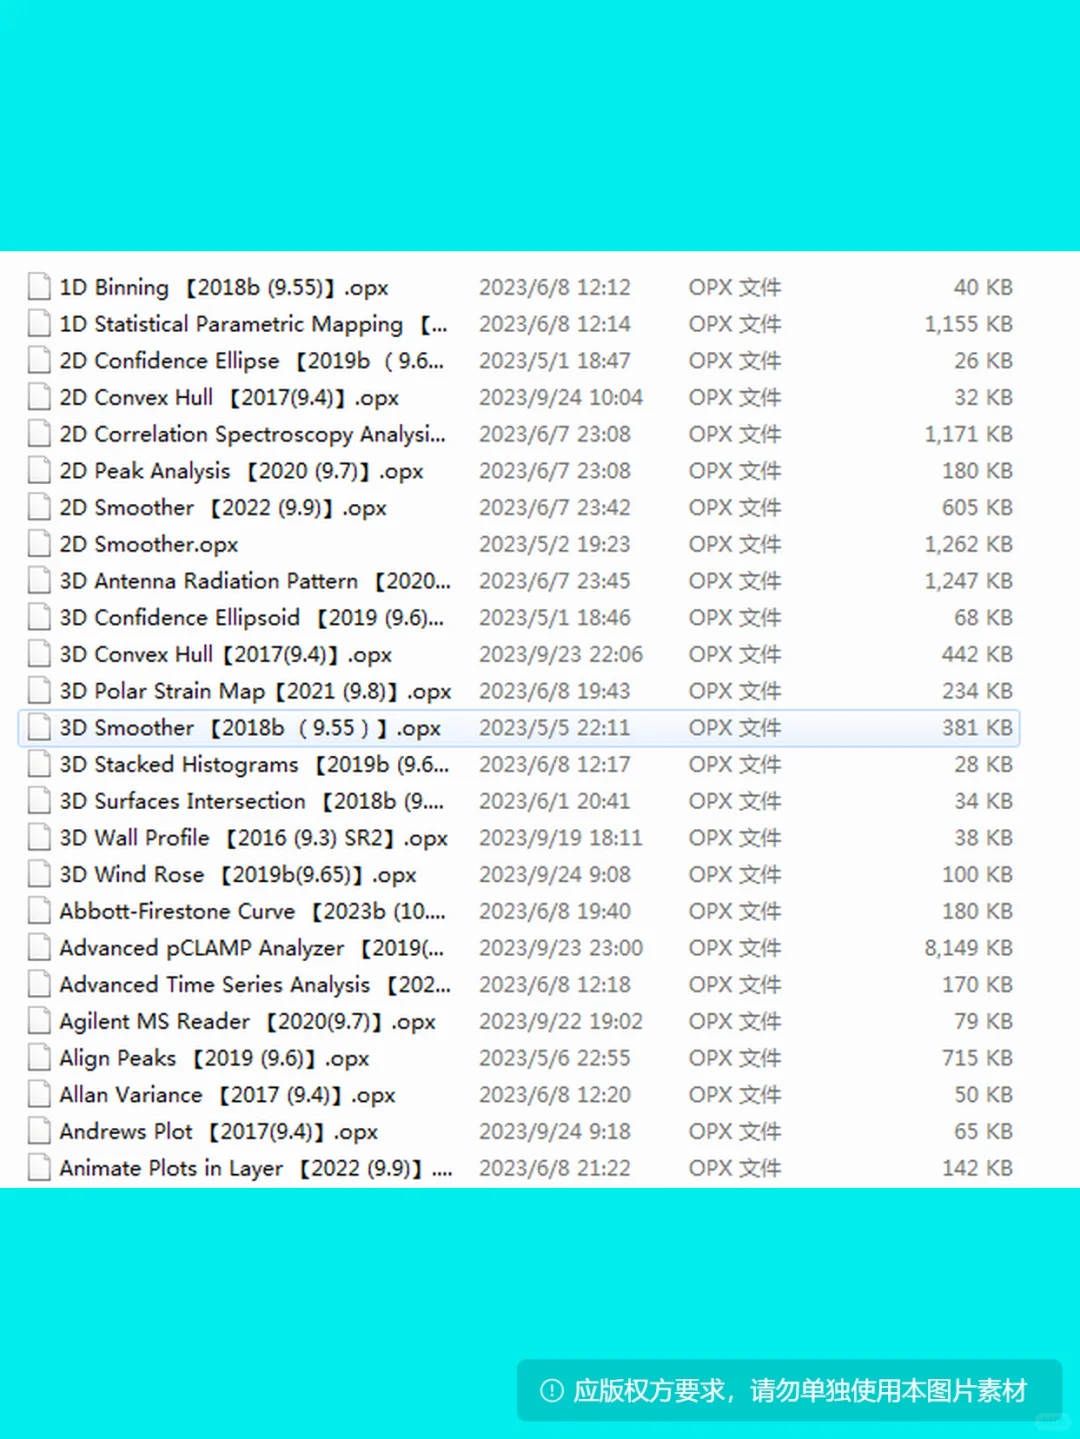The height and width of the screenshot is (1439, 1080).
Task: Click the file icon beside 1D Binning
Action: [39, 287]
